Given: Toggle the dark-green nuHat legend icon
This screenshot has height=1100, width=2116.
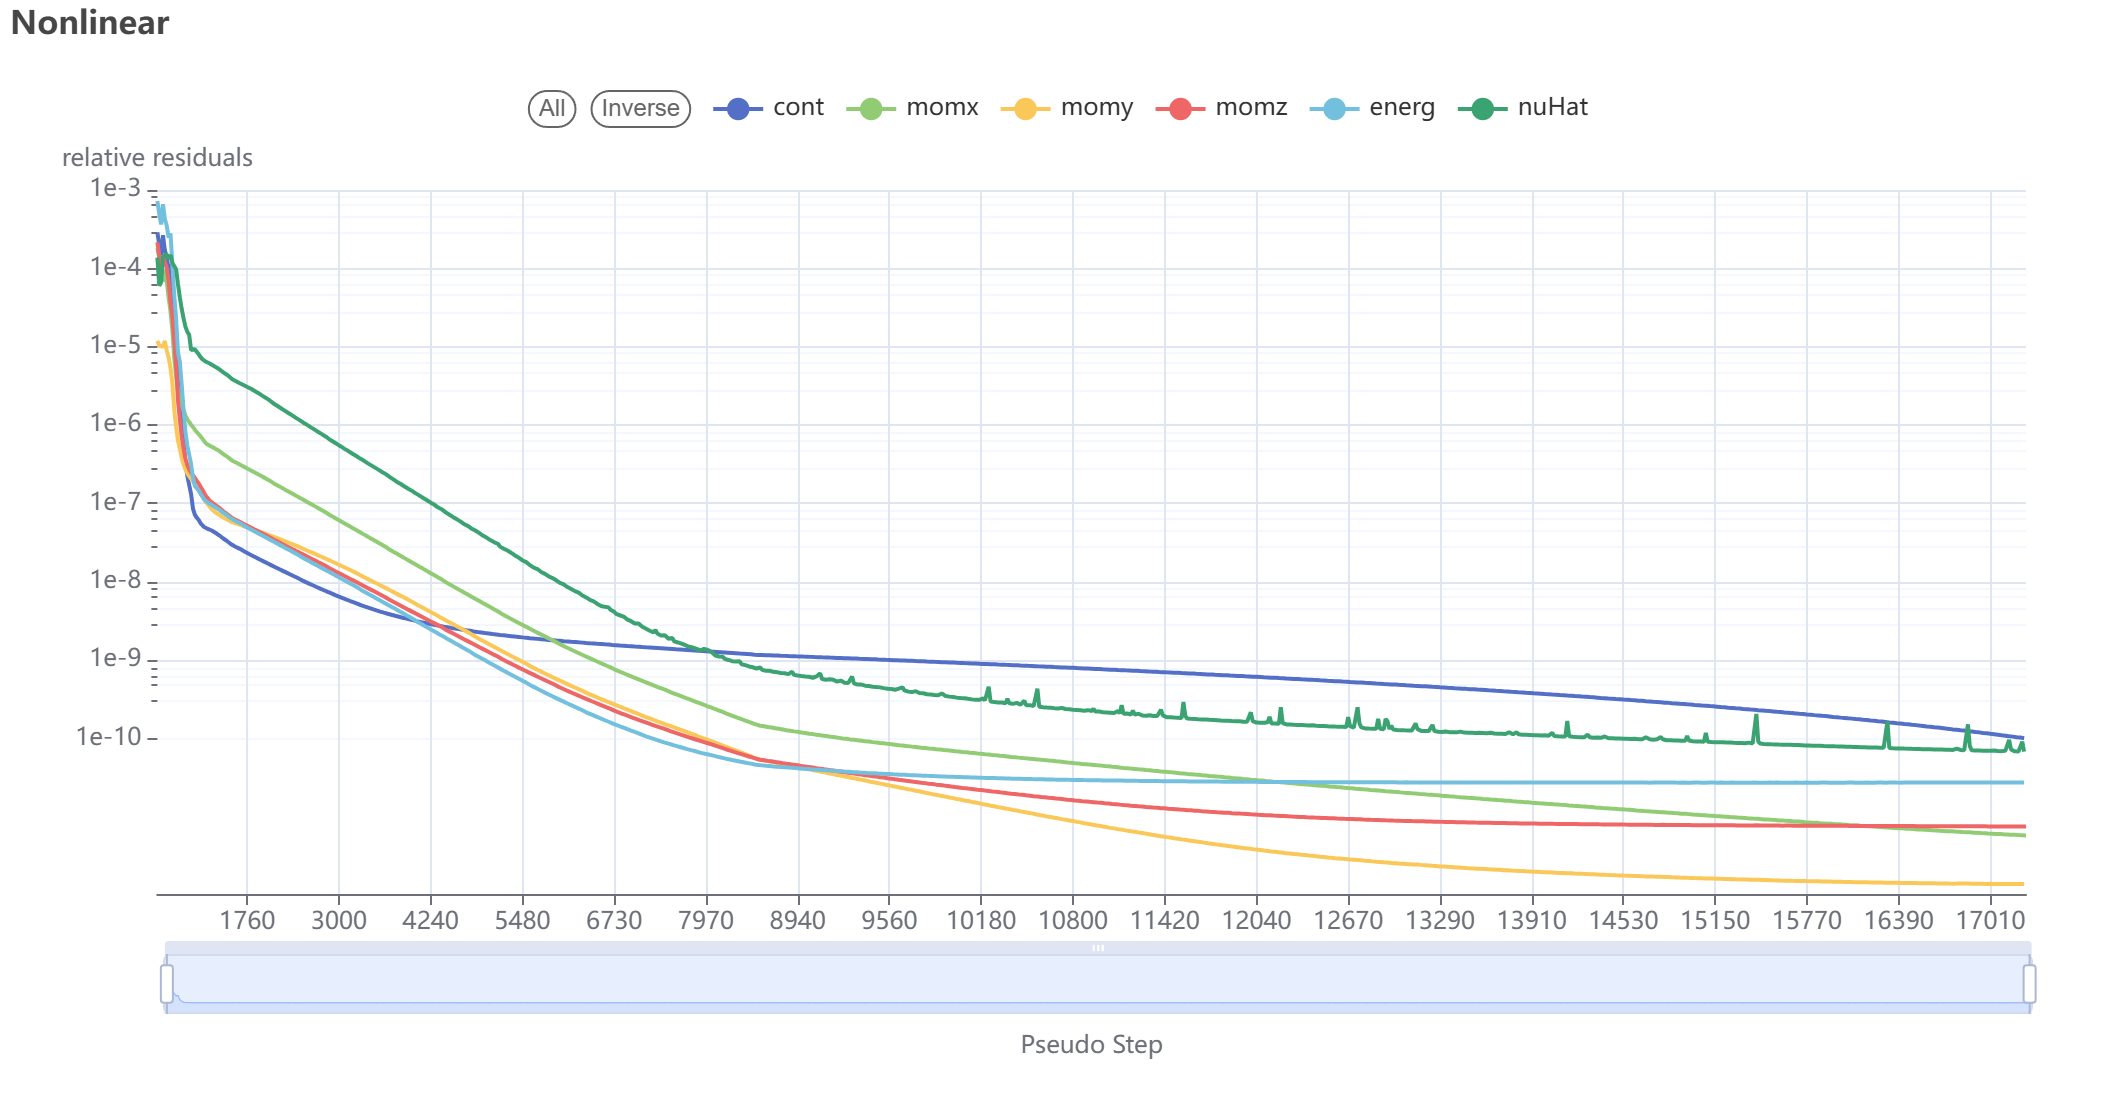Looking at the screenshot, I should pos(1482,109).
